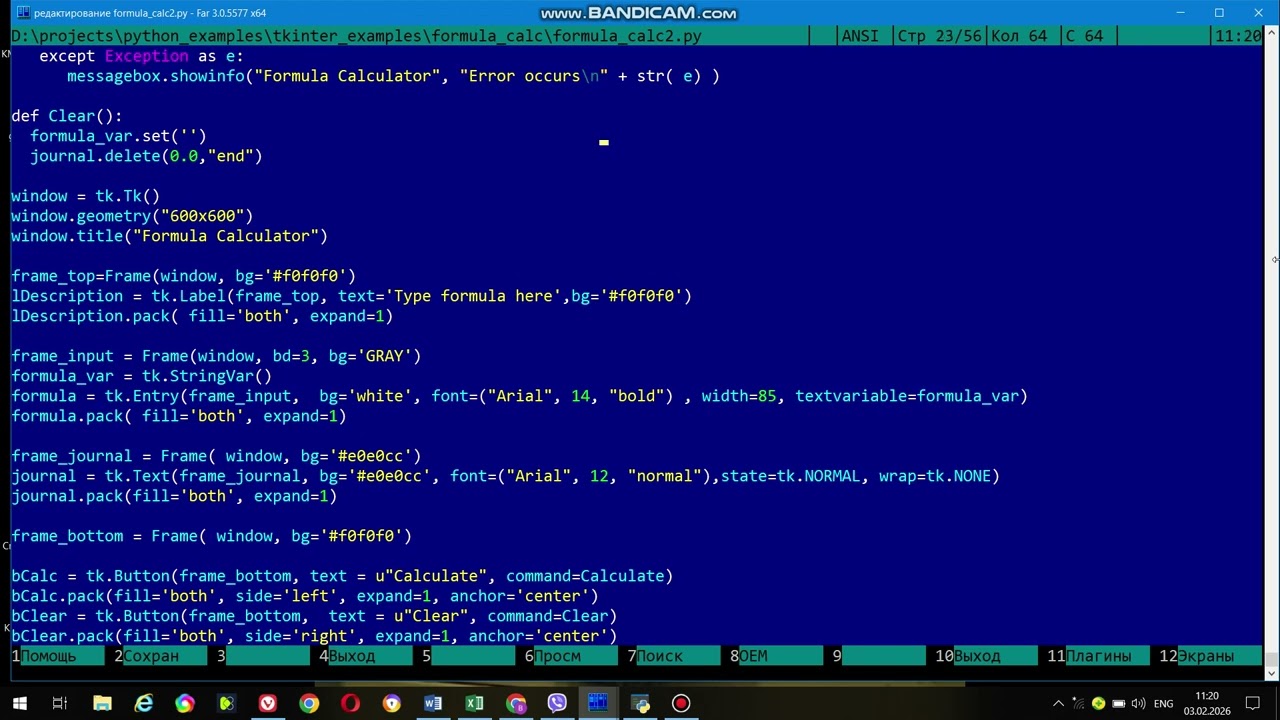Click the 8 OEM function key
Screen dimensions: 1280x720
(776, 656)
